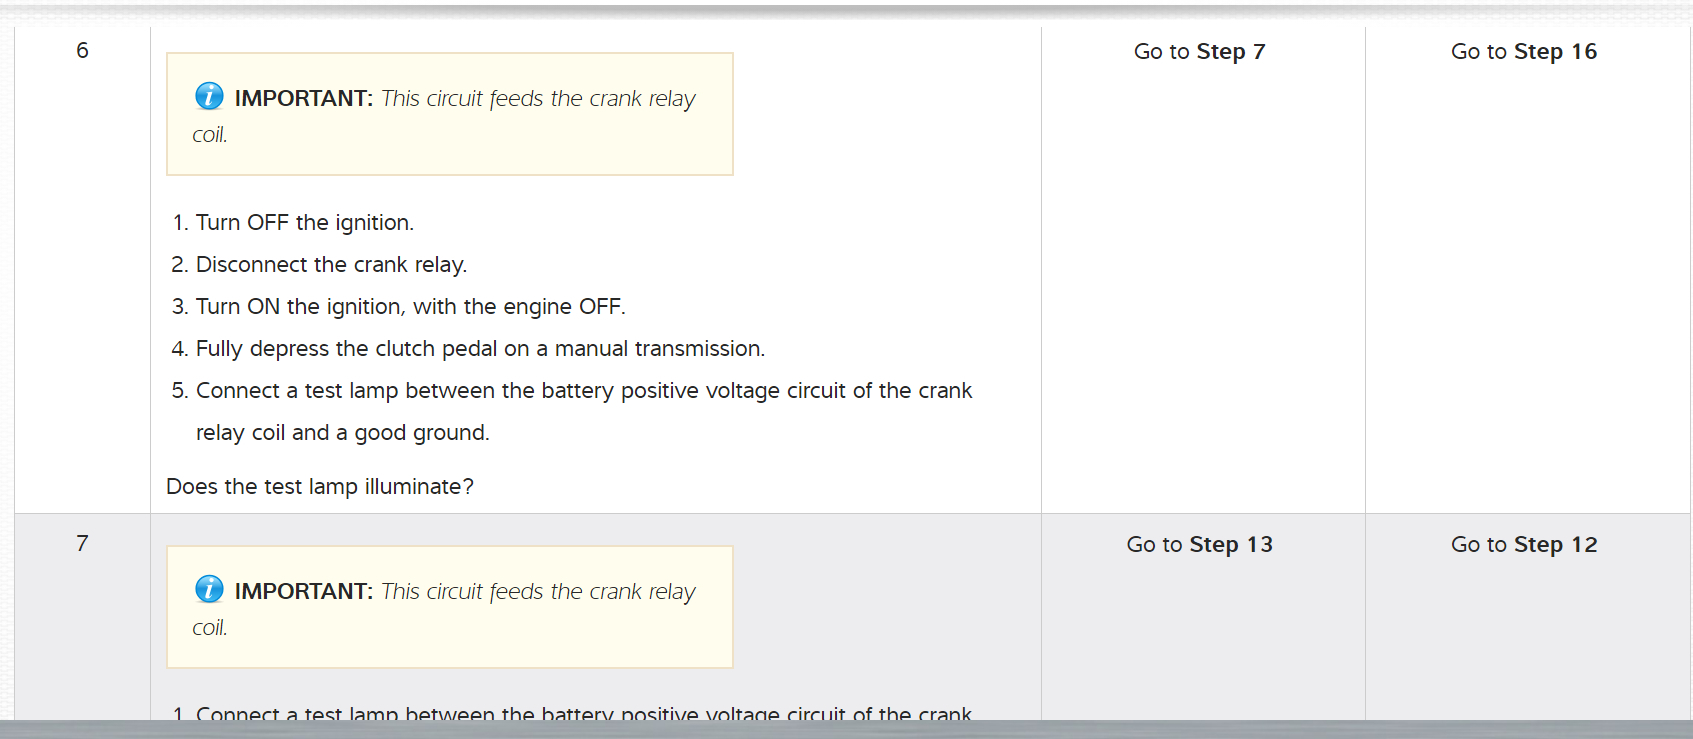The height and width of the screenshot is (739, 1693).
Task: Click the info icon in step 7 note
Action: 209,589
